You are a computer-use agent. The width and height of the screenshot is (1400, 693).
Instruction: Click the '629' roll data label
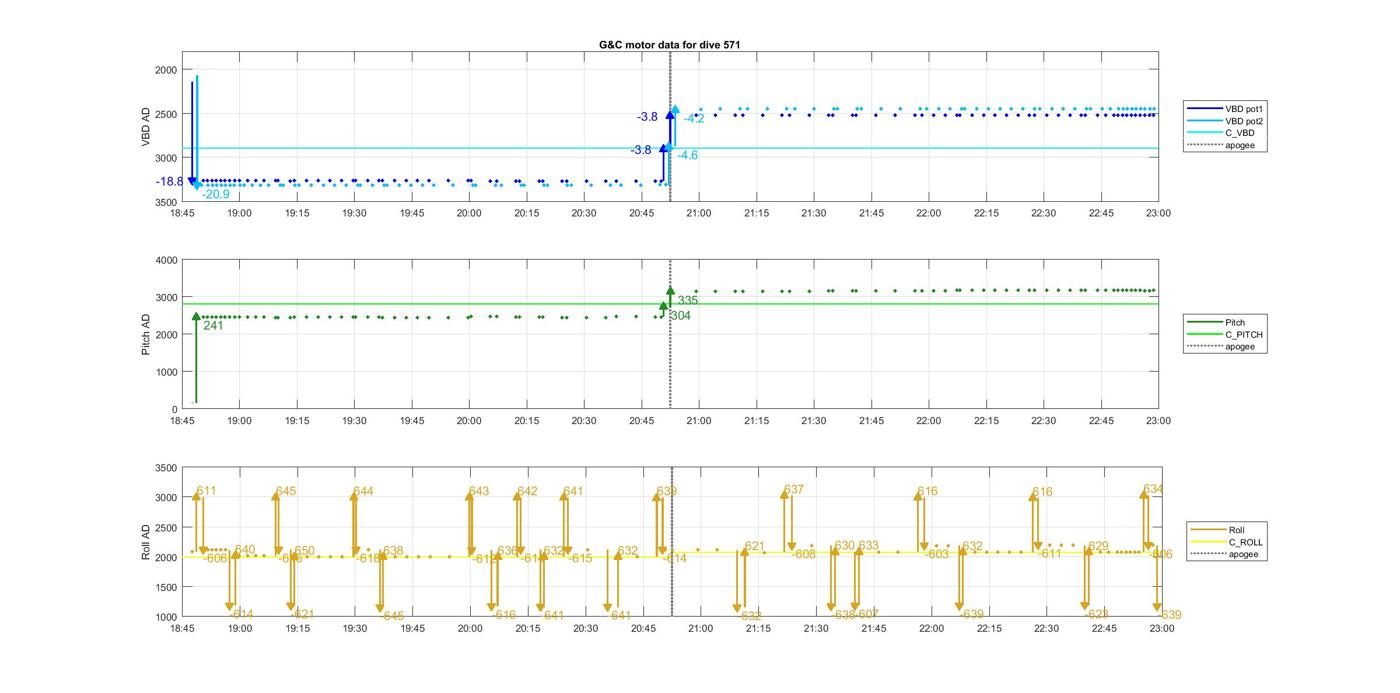(x=1099, y=546)
